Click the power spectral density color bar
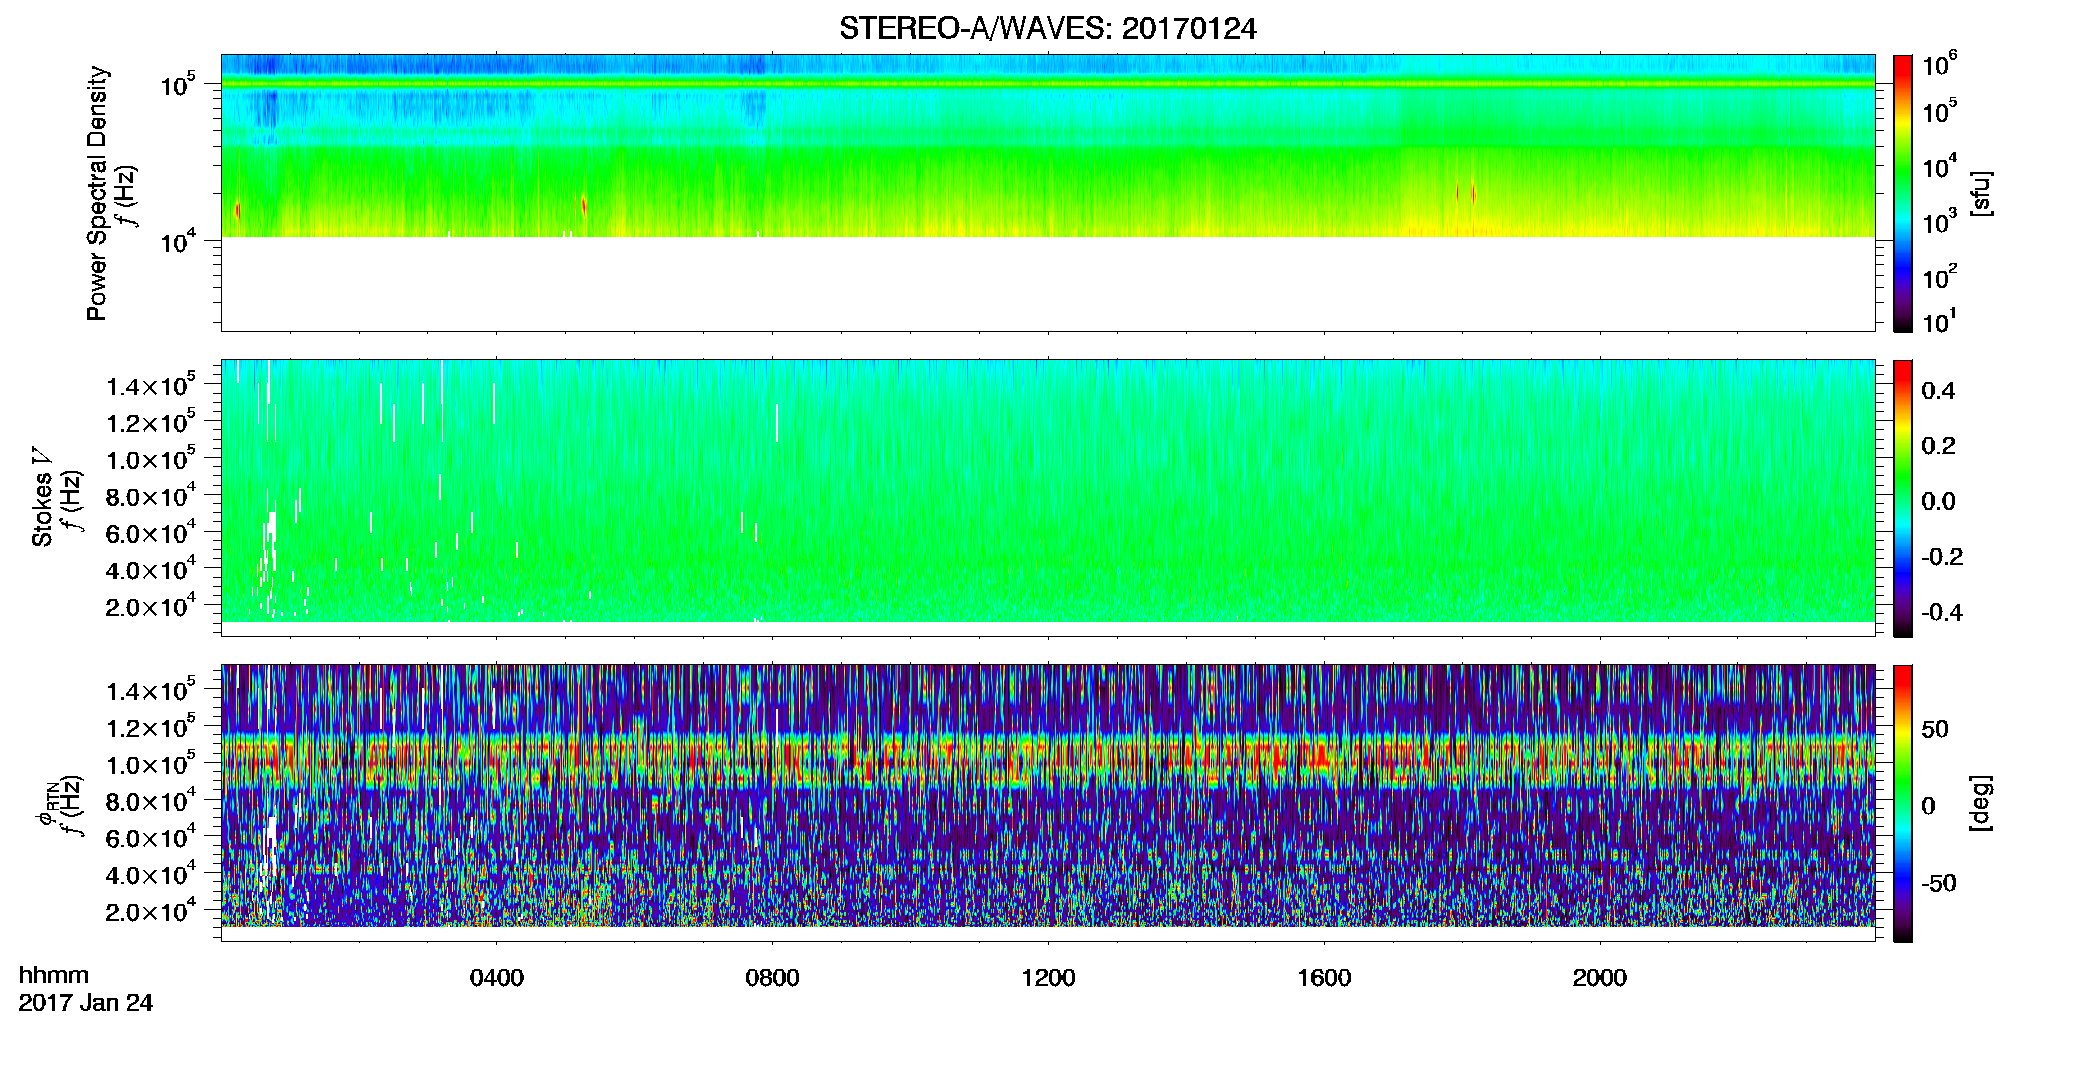The width and height of the screenshot is (2096, 1080). [x=1903, y=193]
